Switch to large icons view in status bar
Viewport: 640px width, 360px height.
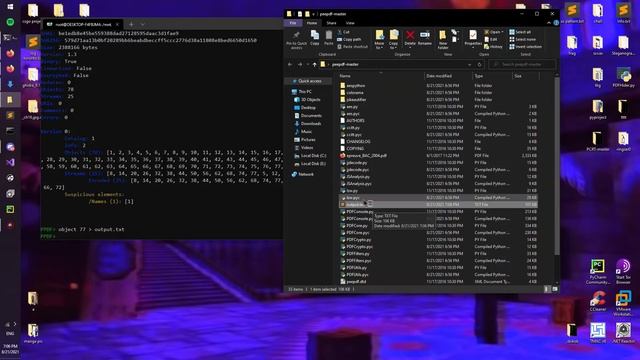pyautogui.click(x=555, y=289)
